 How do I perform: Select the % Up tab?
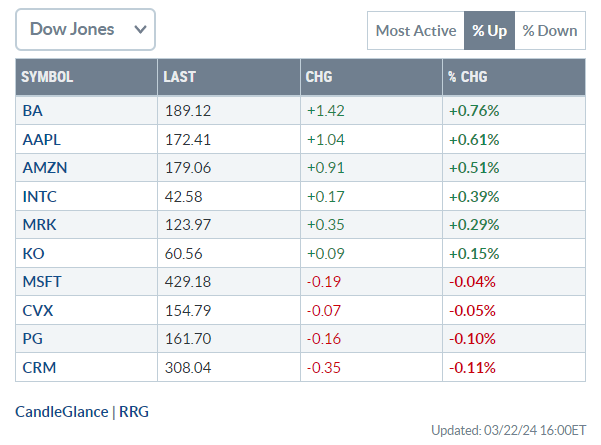(x=489, y=31)
